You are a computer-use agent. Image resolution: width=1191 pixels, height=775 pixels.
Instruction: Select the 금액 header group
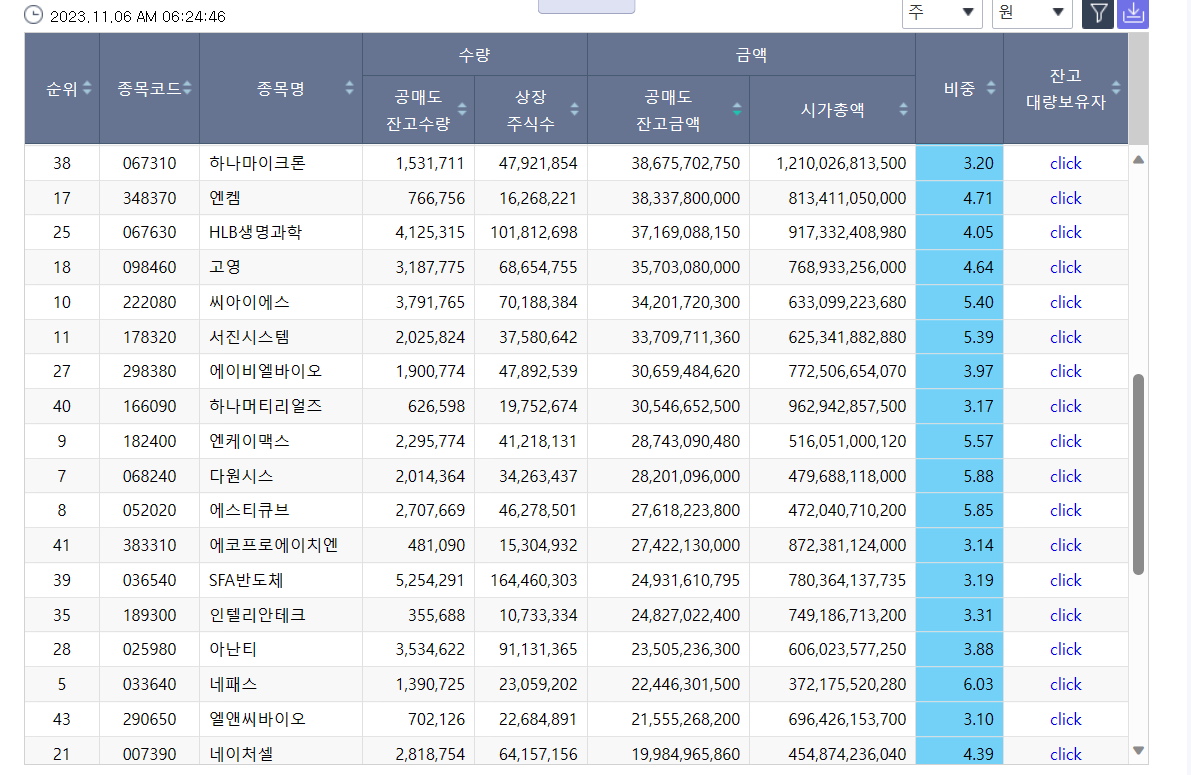(751, 55)
